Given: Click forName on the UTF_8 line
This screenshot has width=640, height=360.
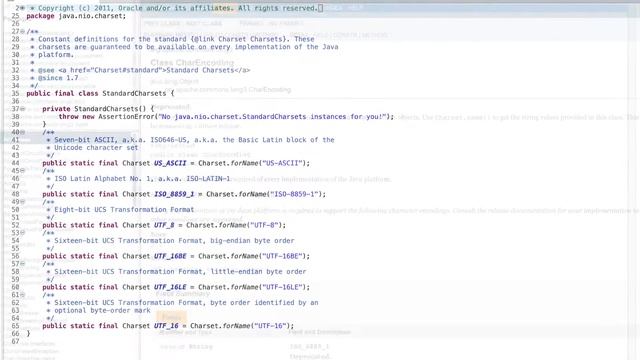Looking at the screenshot, I should pos(234,225).
